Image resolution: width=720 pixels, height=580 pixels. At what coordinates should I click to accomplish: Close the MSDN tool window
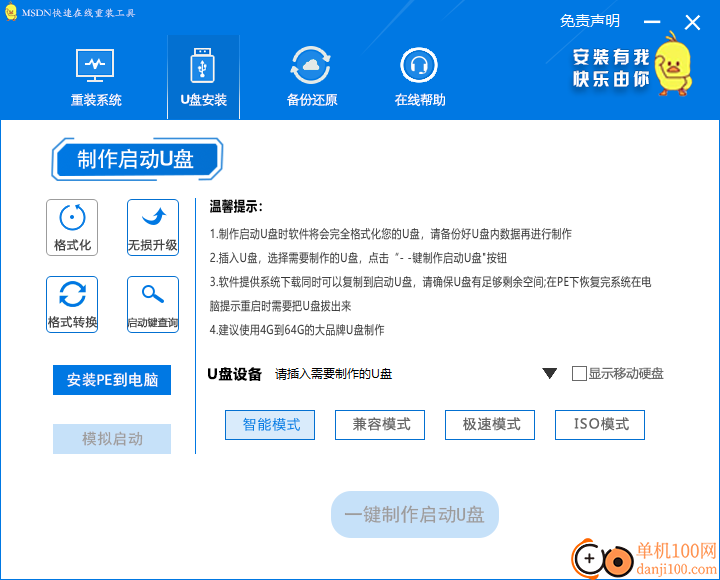[692, 22]
